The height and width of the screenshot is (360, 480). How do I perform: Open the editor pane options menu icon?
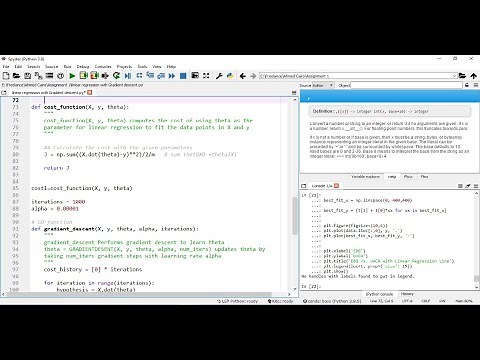[294, 93]
